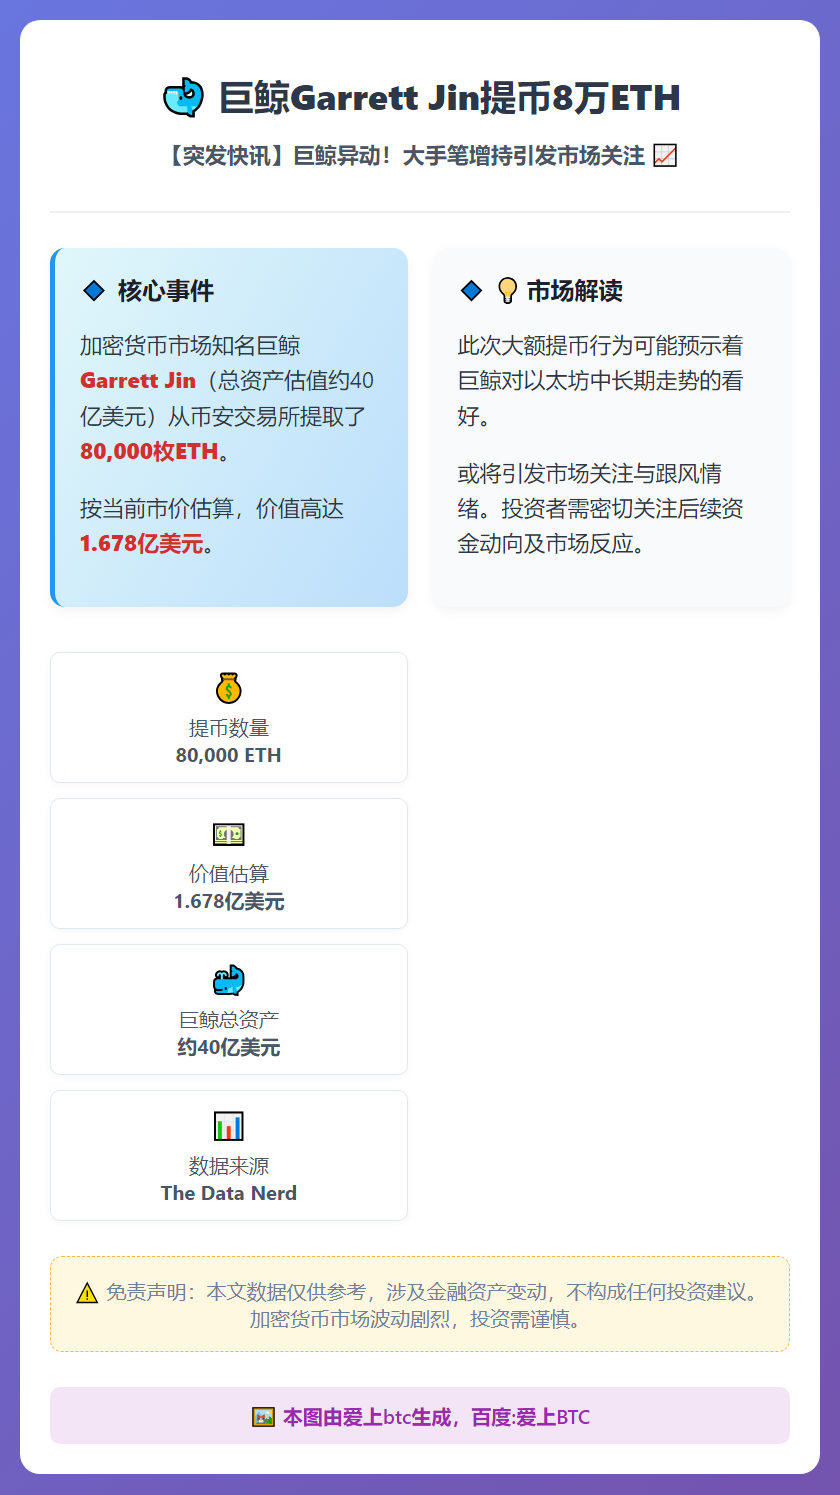
Task: Click the red 80,000枚ETH text
Action: (149, 451)
